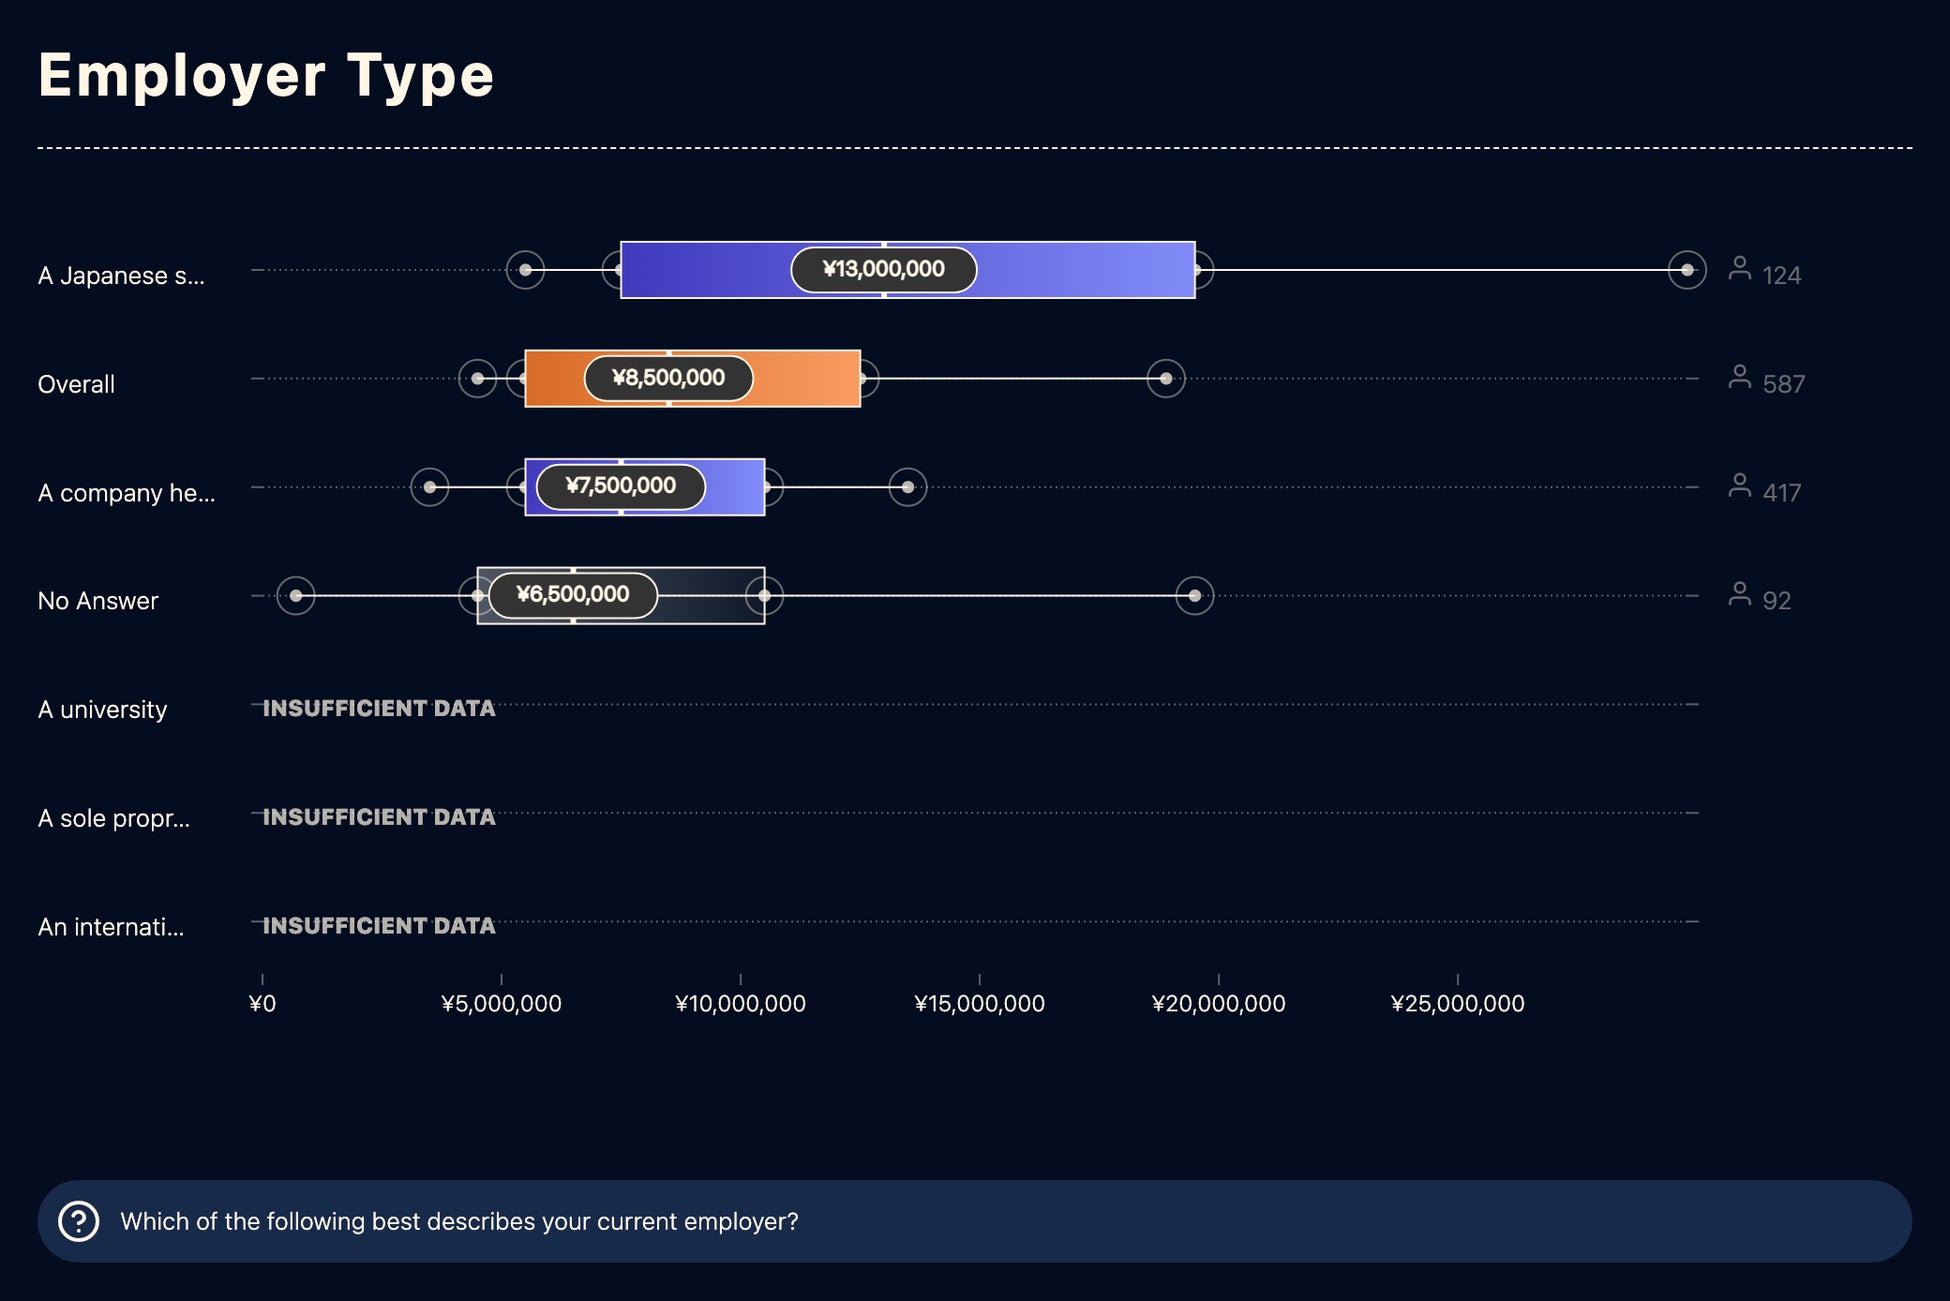Click the 'A Japanese s...' row label
The image size is (1950, 1301).
coord(121,276)
